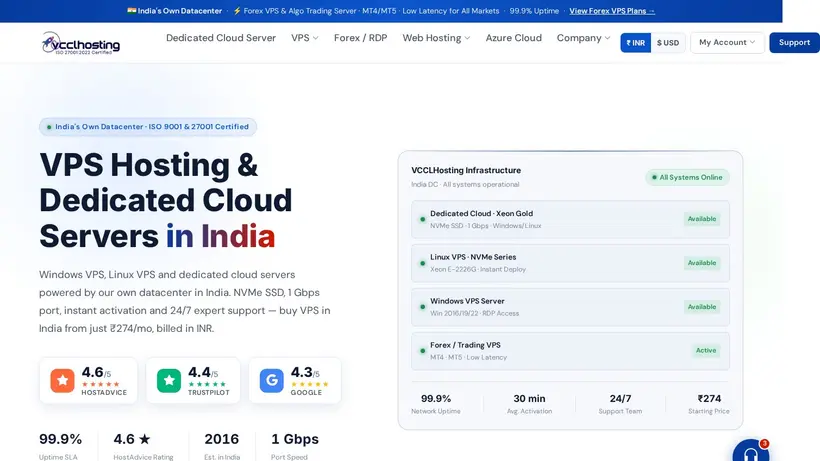Click the 99.9% Network Uptime stat
Image resolution: width=820 pixels, height=461 pixels.
[436, 404]
